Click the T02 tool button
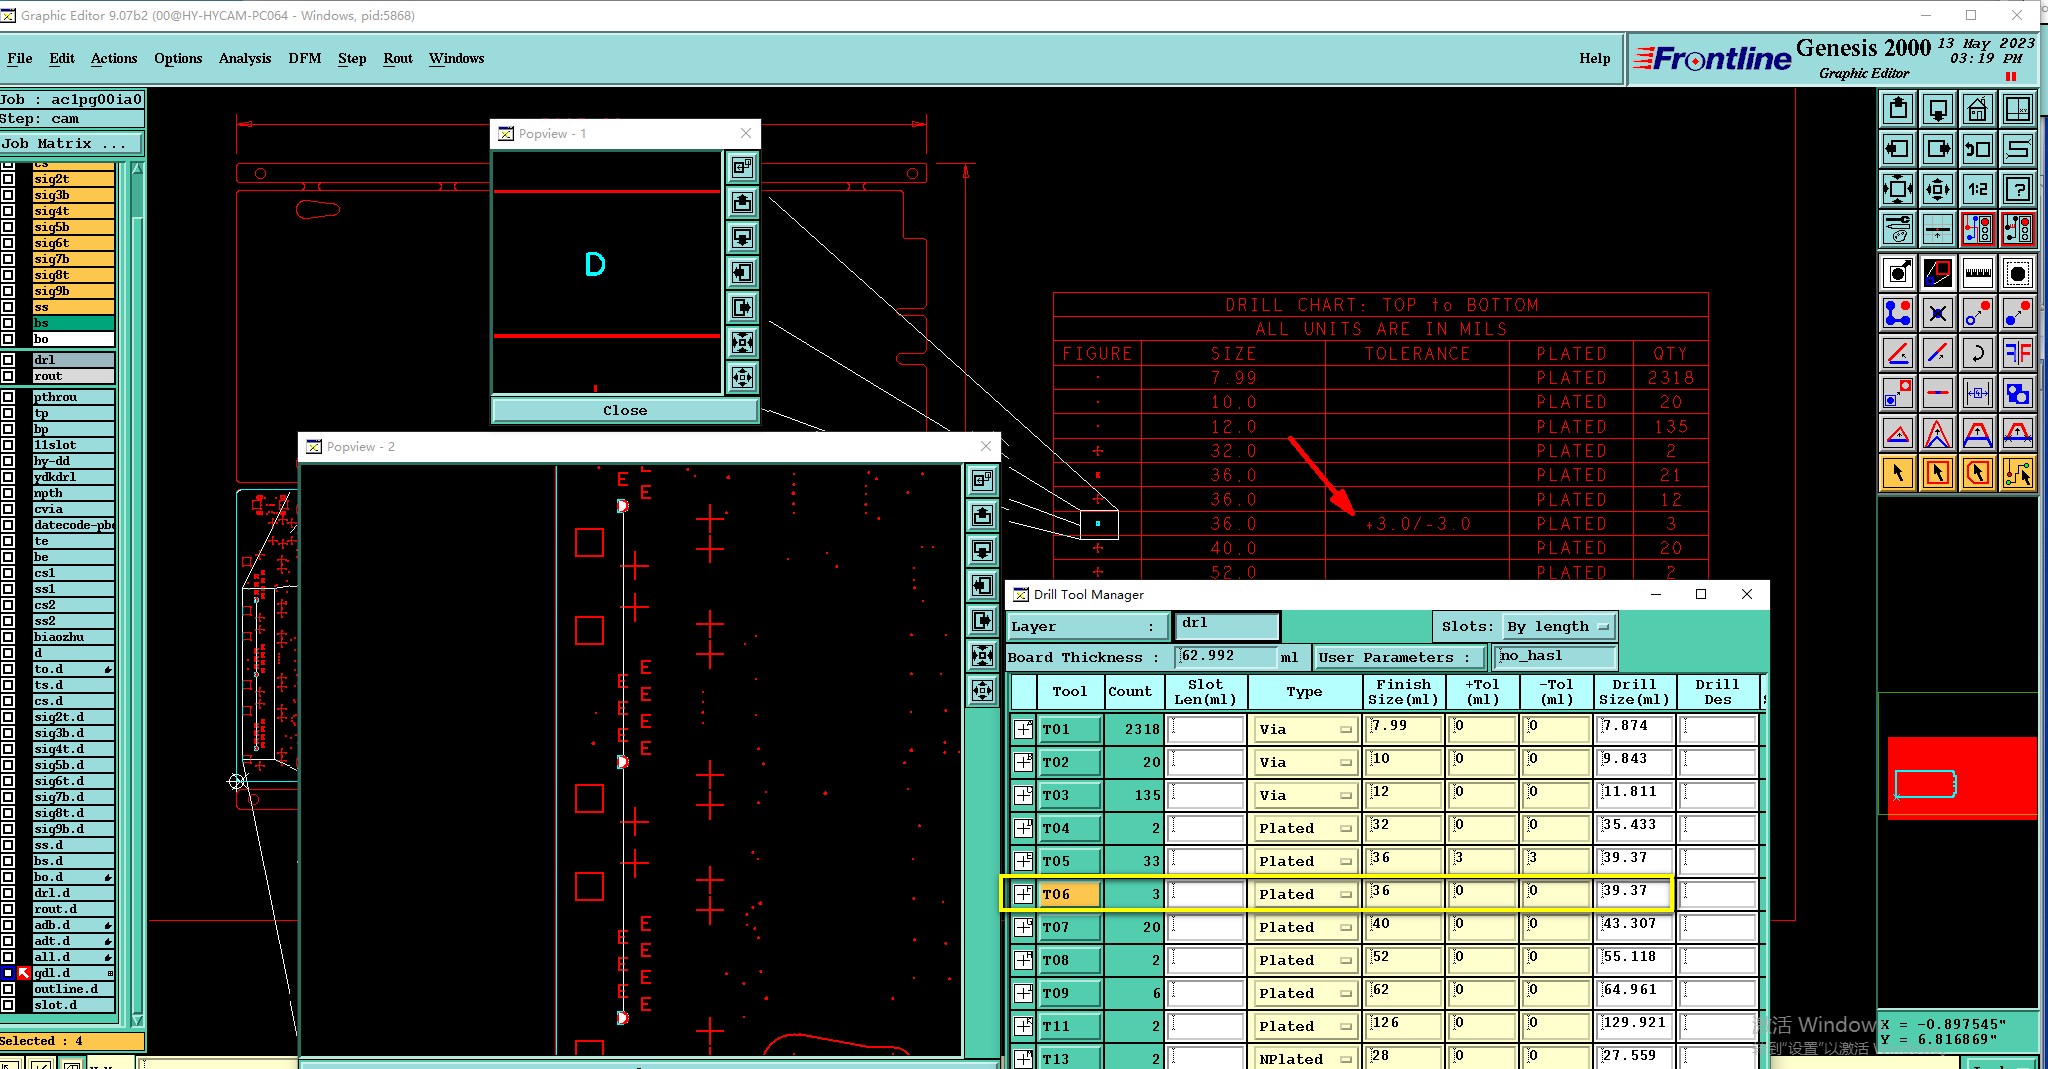 1070,762
